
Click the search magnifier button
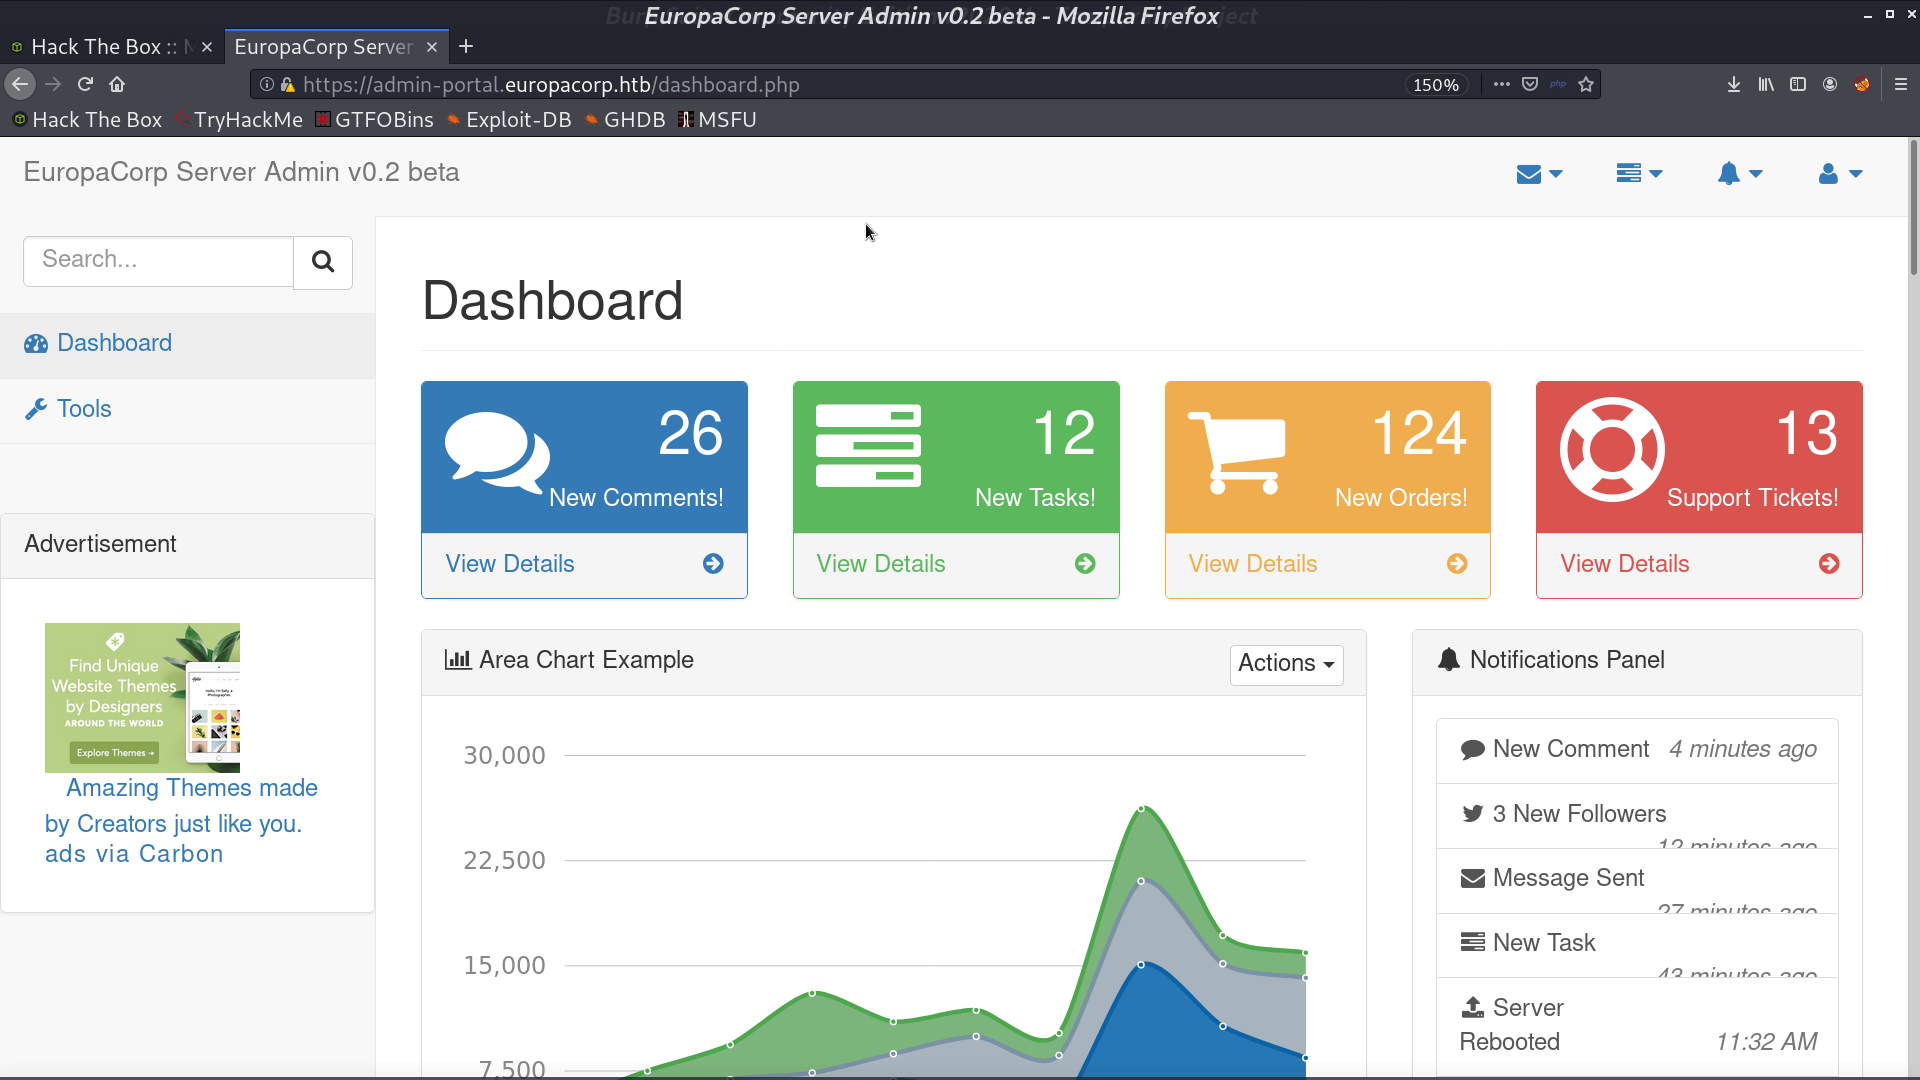[x=322, y=262]
